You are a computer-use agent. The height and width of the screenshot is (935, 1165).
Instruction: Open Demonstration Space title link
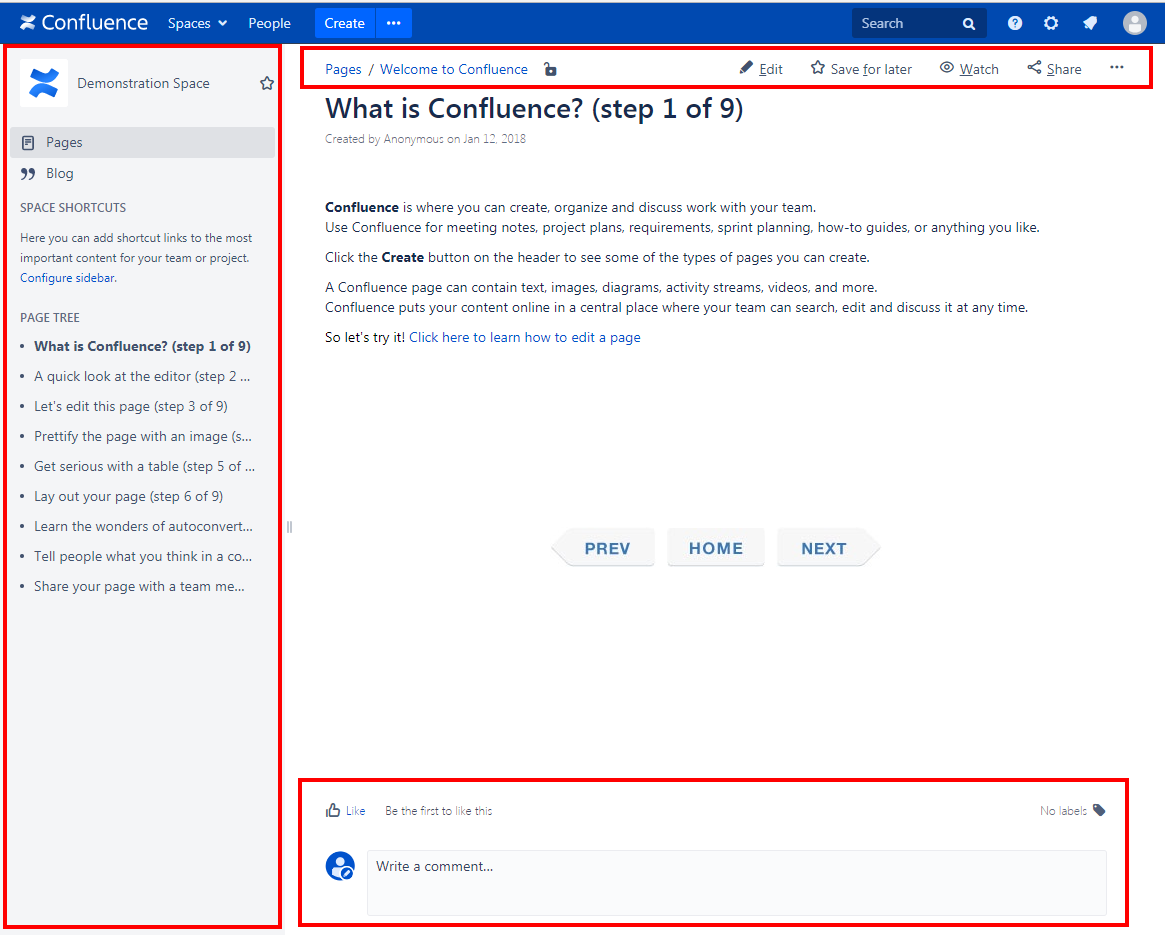pos(143,83)
